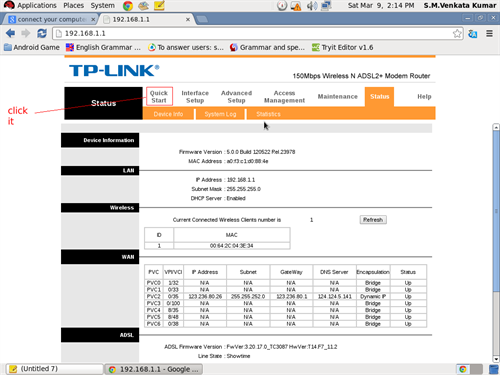Open Tryit Editor v1.6 bookmark

(342, 47)
